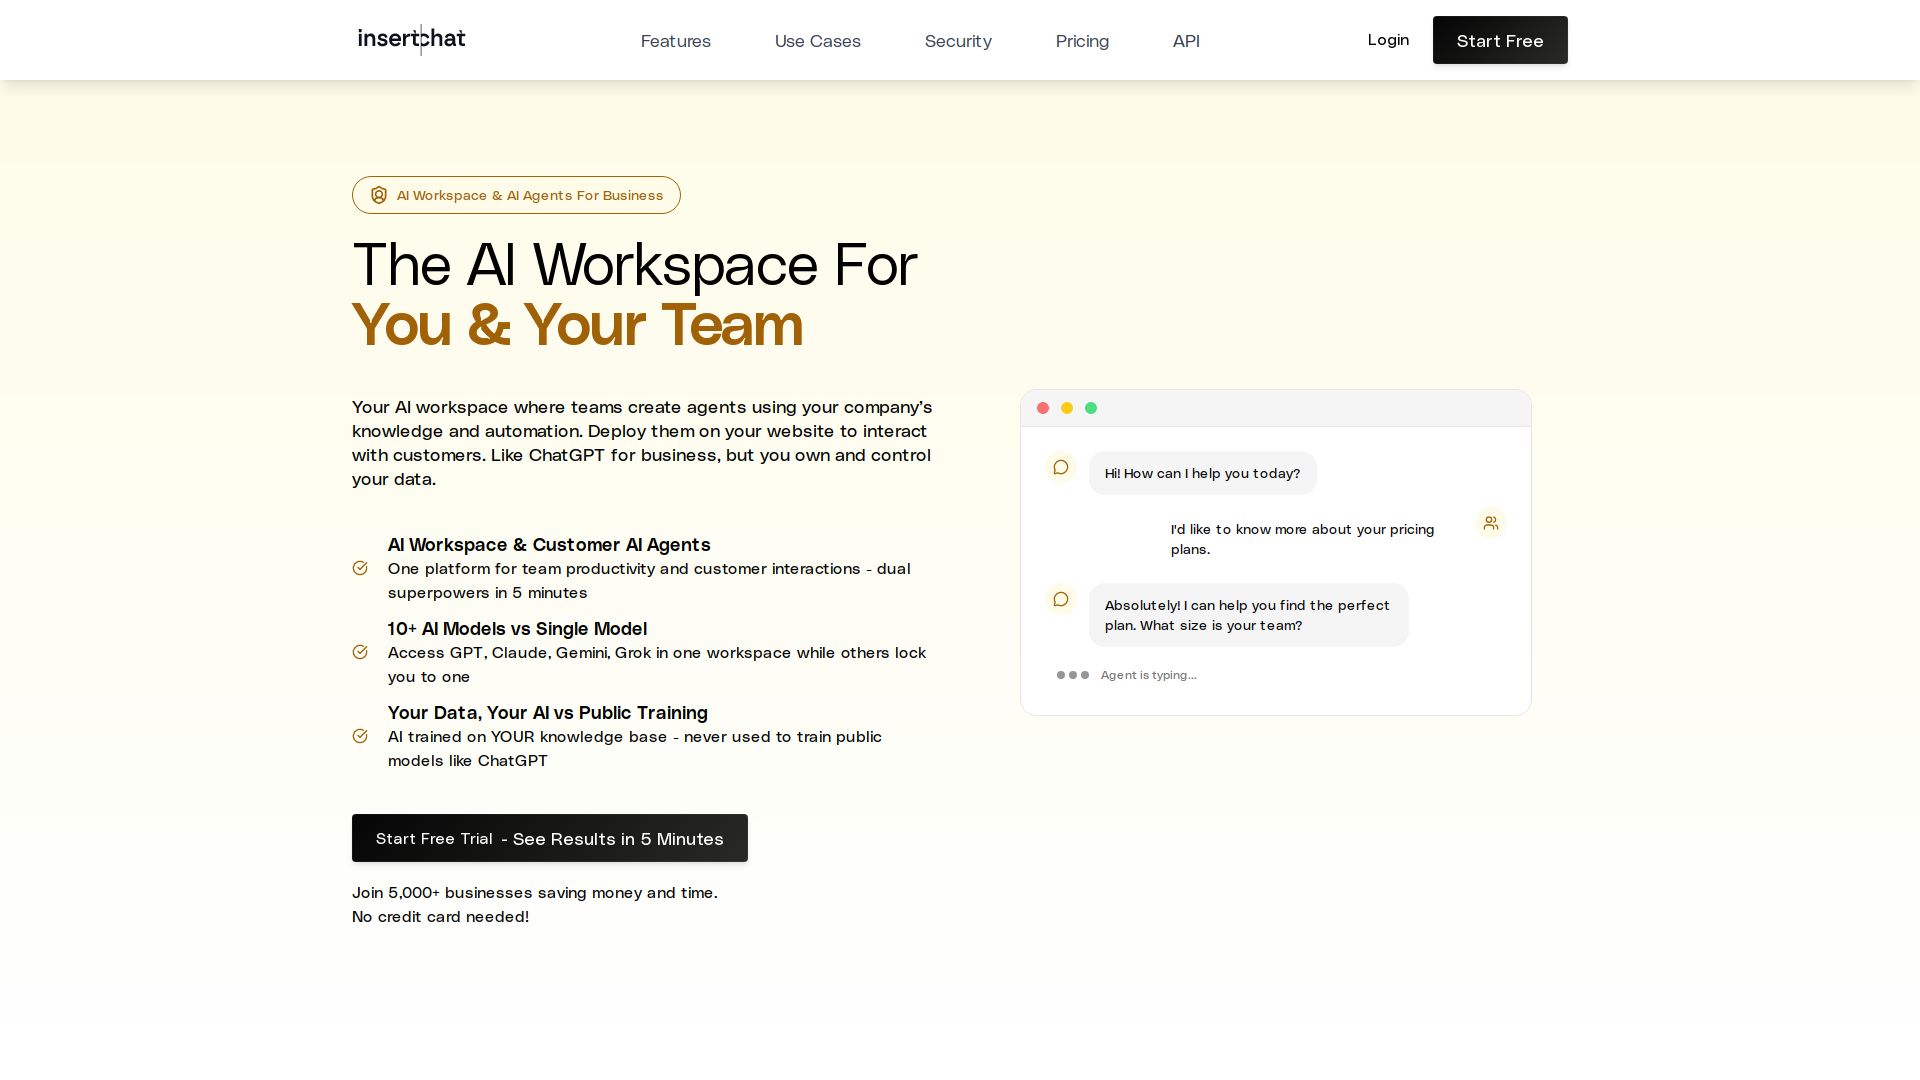Click the typing indicator dots
Screen dimensions: 1920x1080
pyautogui.click(x=1073, y=675)
